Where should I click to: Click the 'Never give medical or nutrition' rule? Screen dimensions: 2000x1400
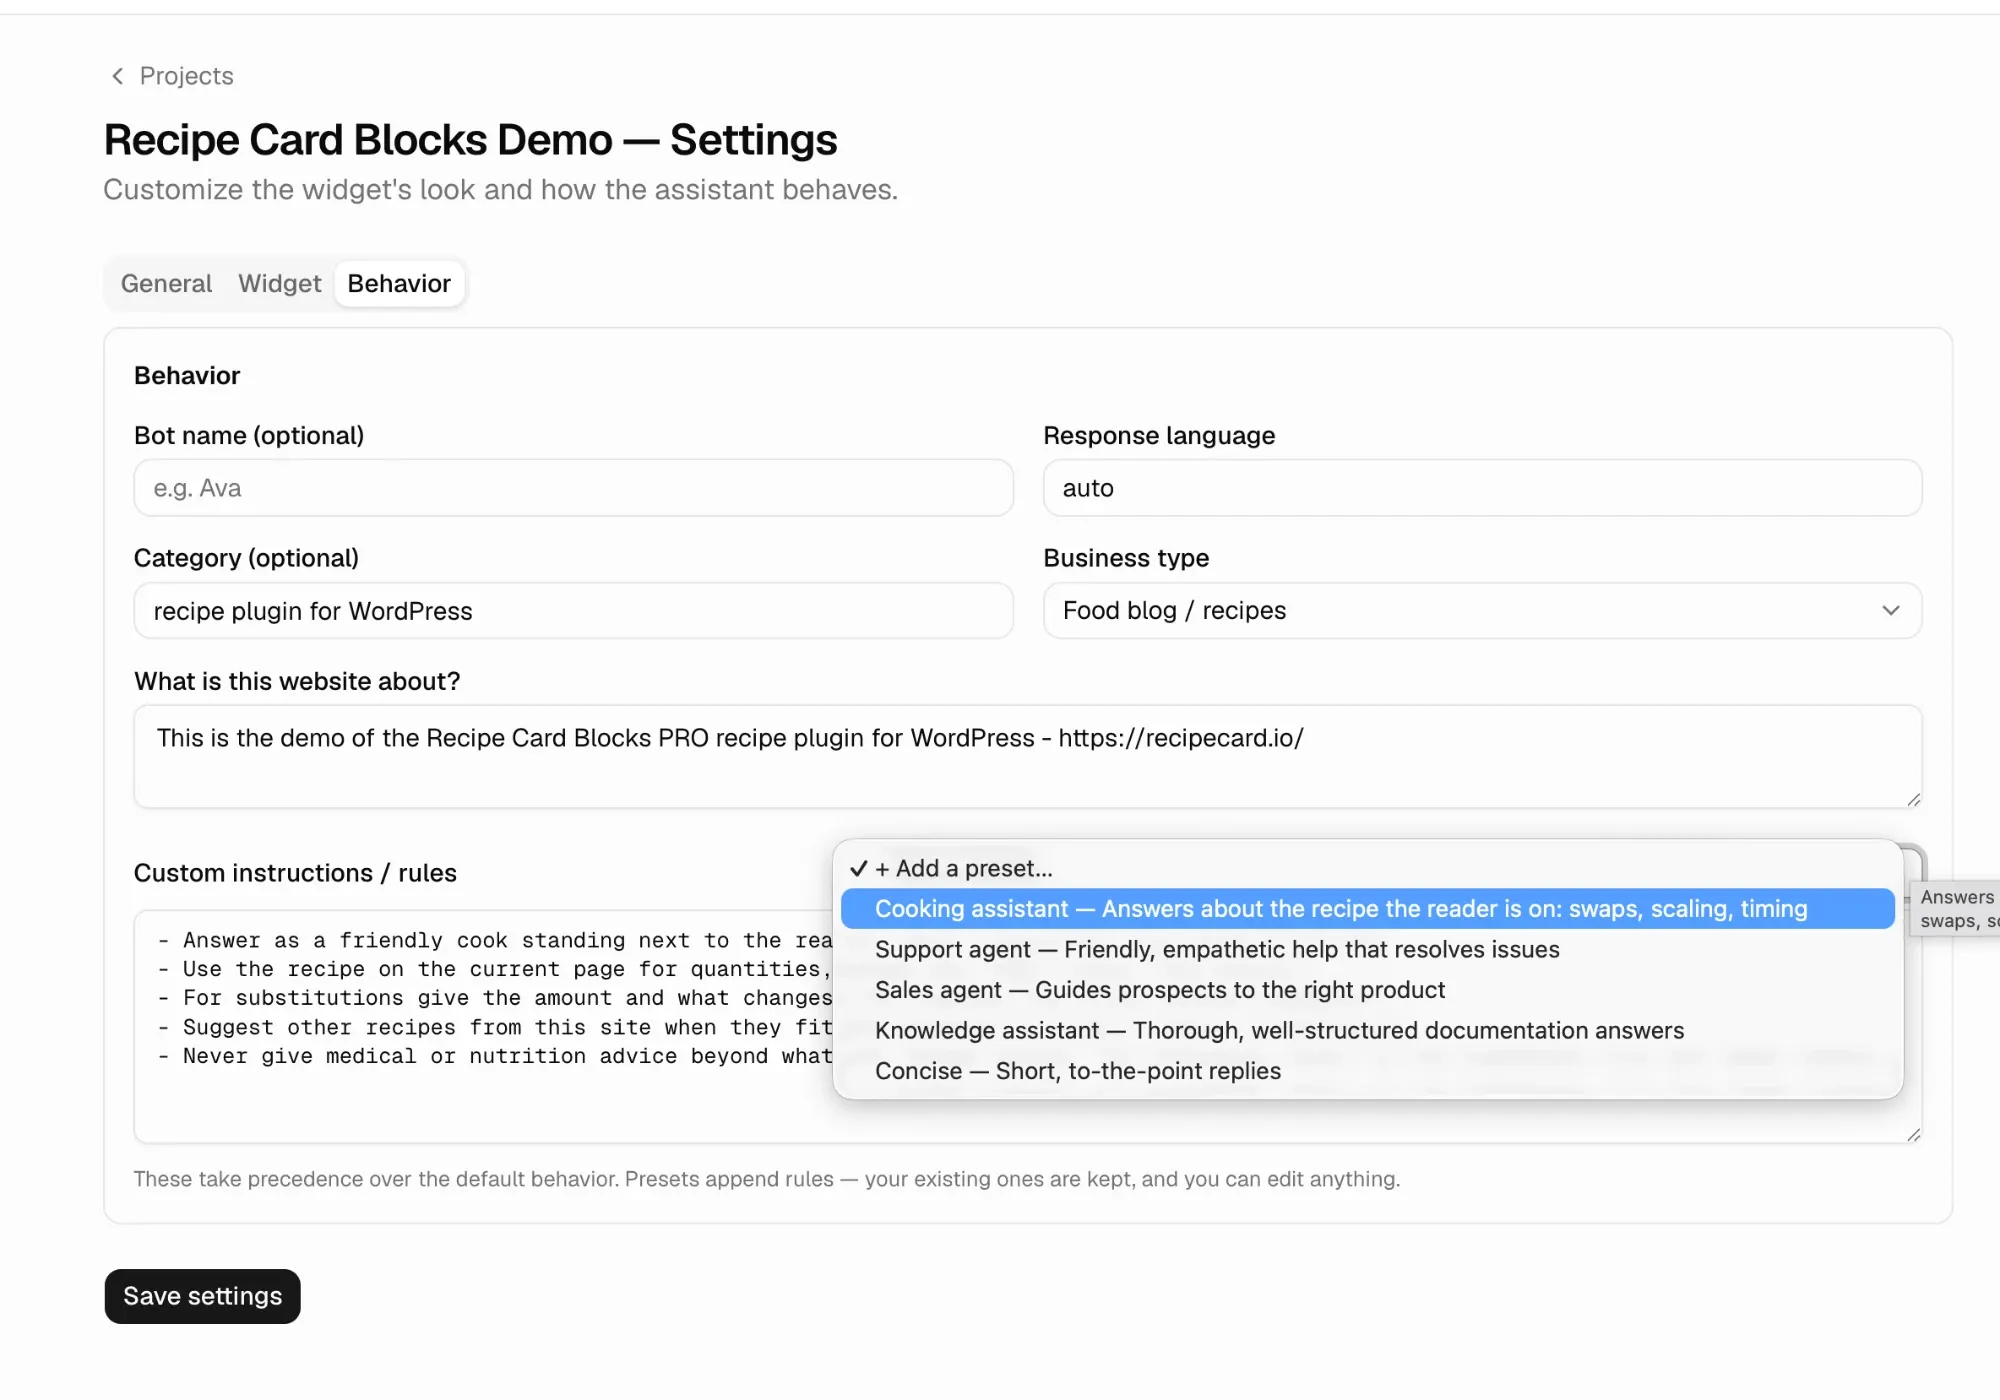point(495,1056)
